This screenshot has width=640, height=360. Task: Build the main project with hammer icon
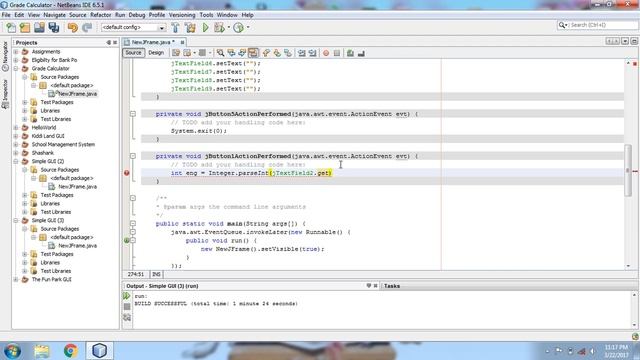pyautogui.click(x=176, y=27)
